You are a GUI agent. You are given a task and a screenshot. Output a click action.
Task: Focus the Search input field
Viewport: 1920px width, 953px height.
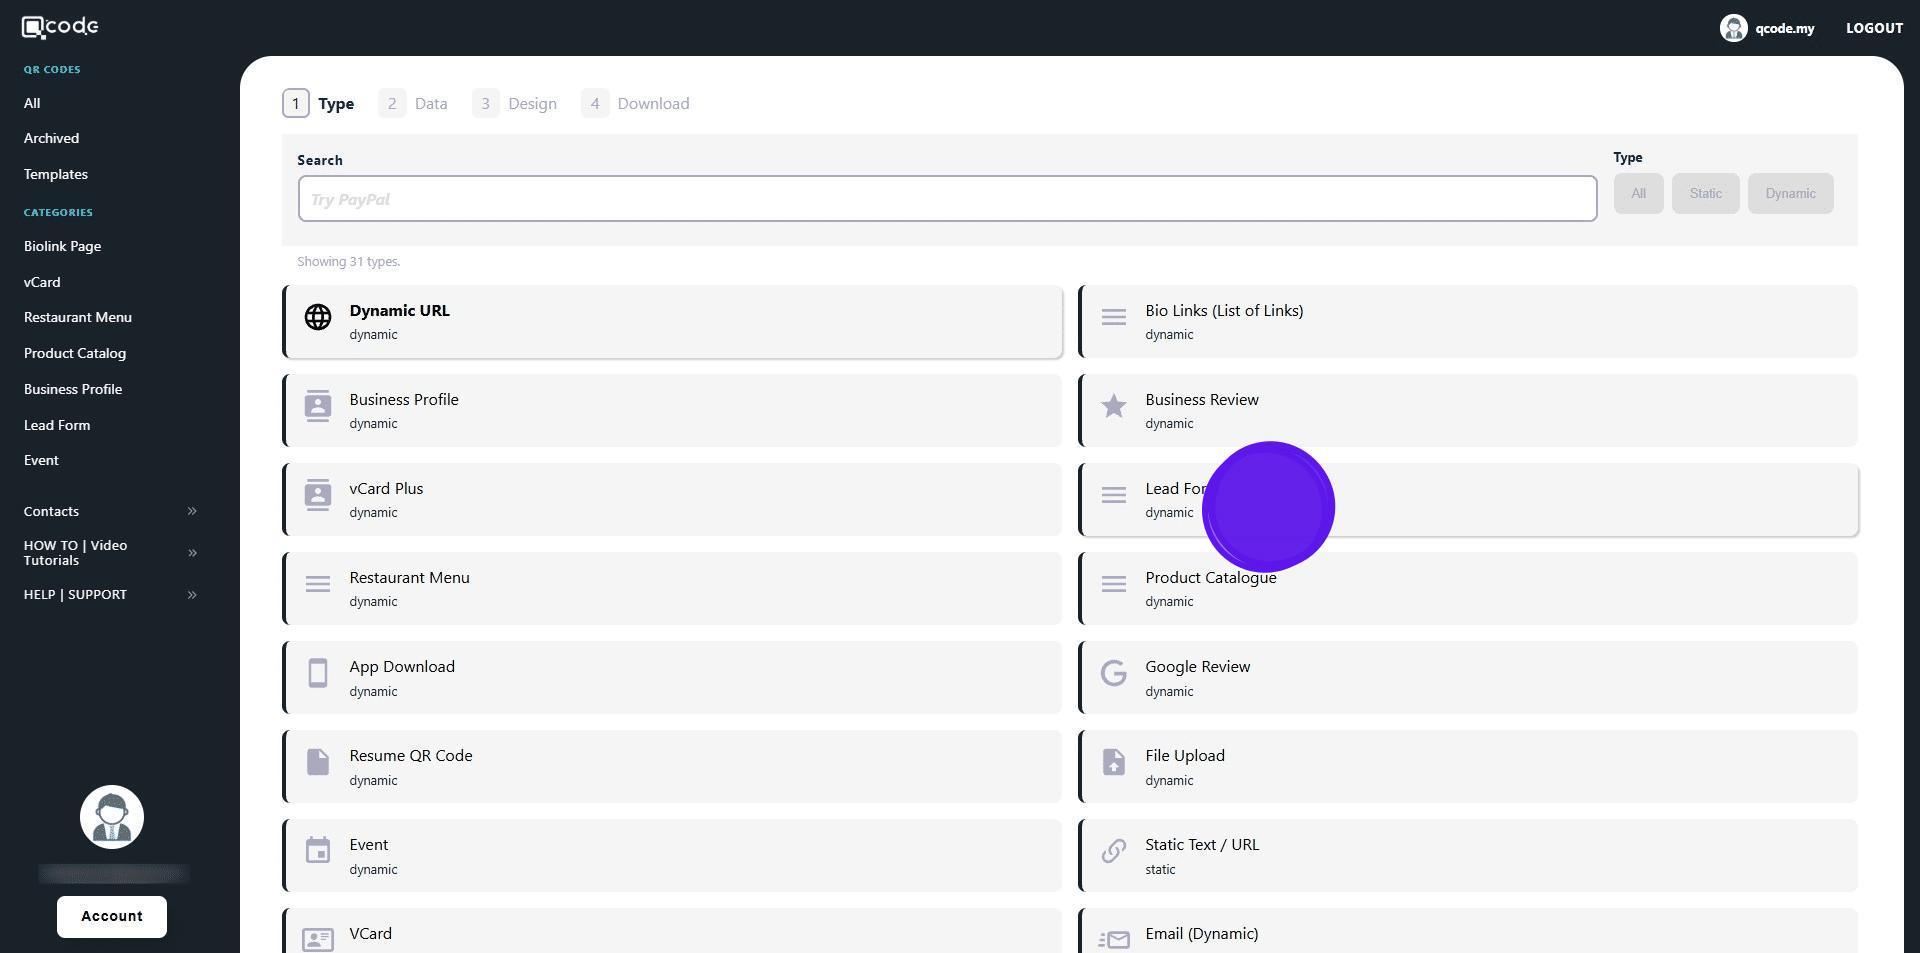[946, 199]
